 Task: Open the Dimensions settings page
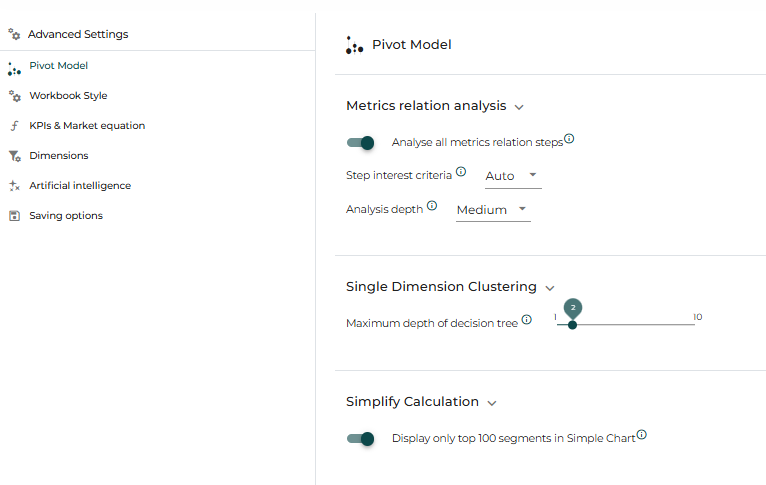(59, 156)
